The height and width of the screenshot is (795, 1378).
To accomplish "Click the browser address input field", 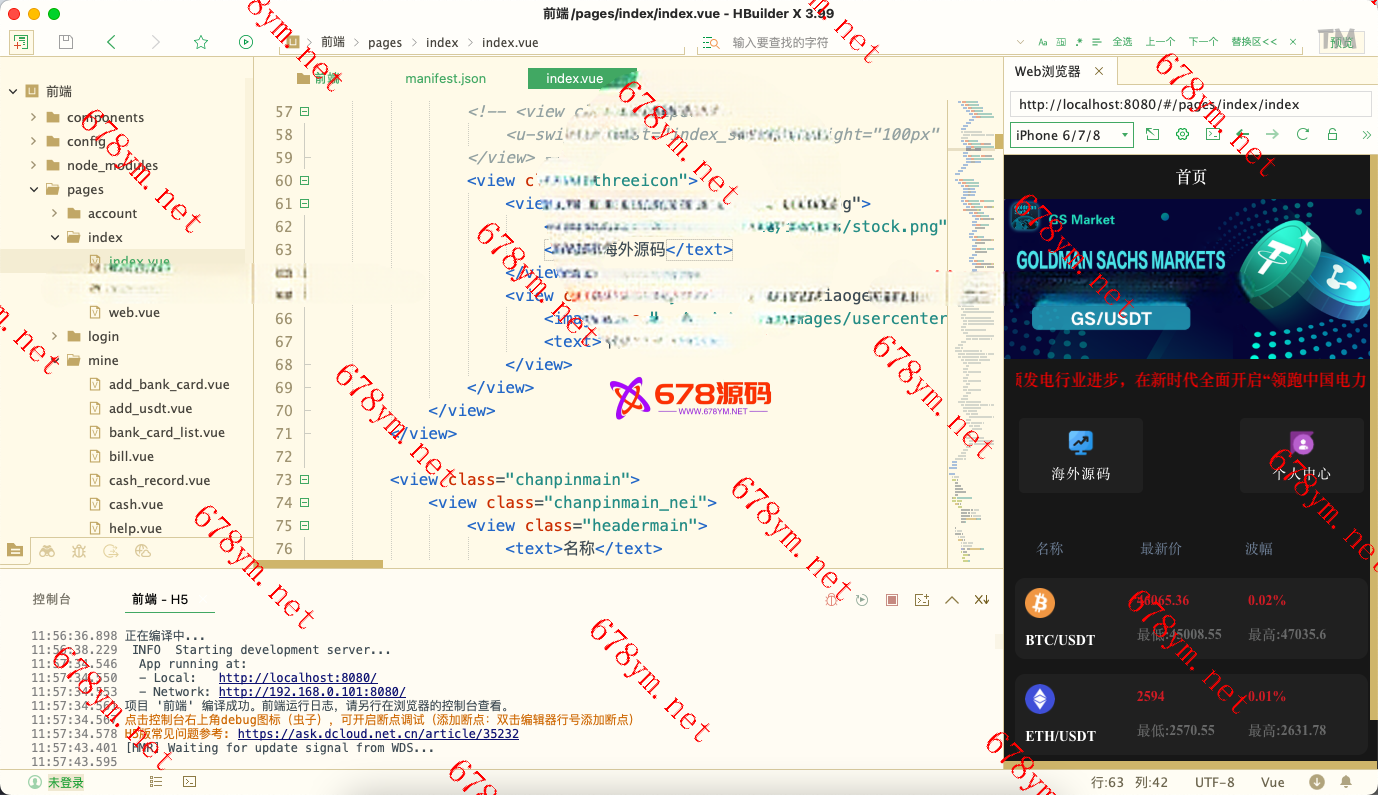I will (x=1188, y=103).
